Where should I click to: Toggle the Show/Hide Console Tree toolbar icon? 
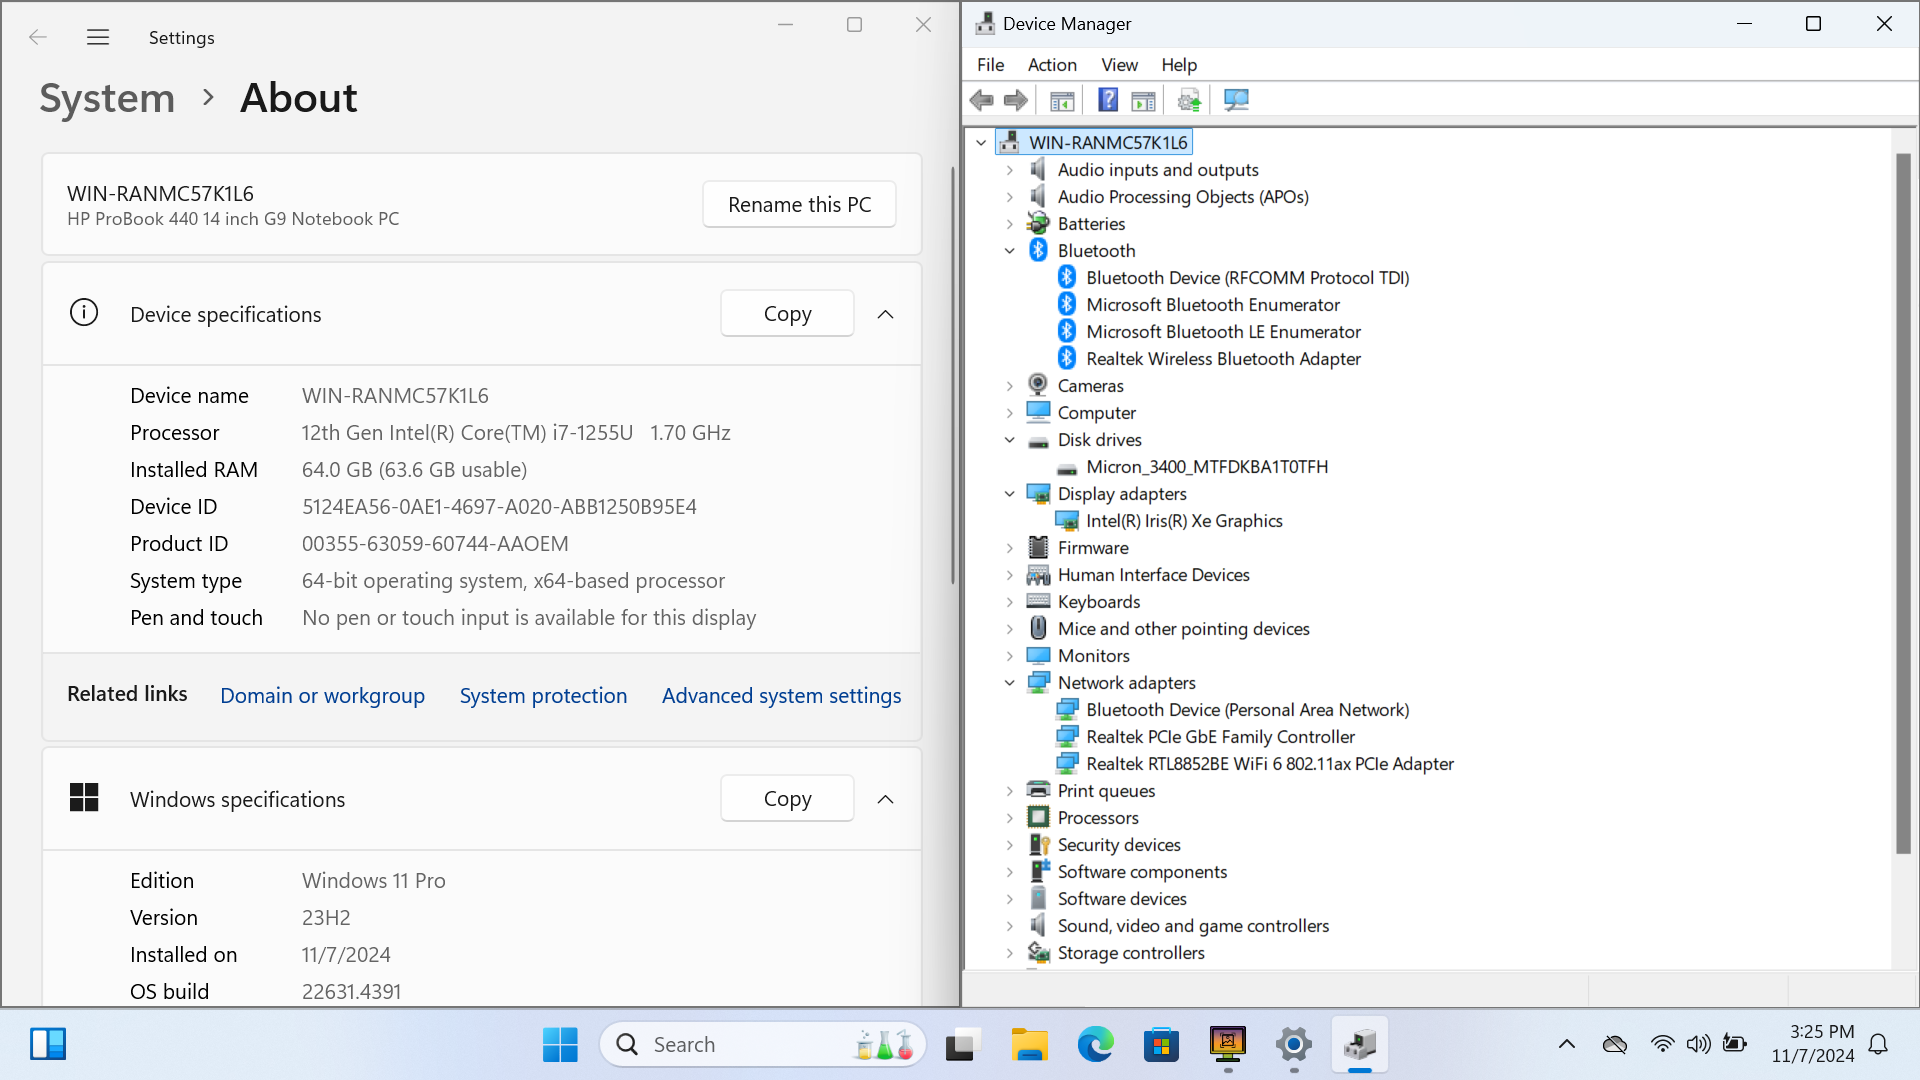tap(1062, 100)
